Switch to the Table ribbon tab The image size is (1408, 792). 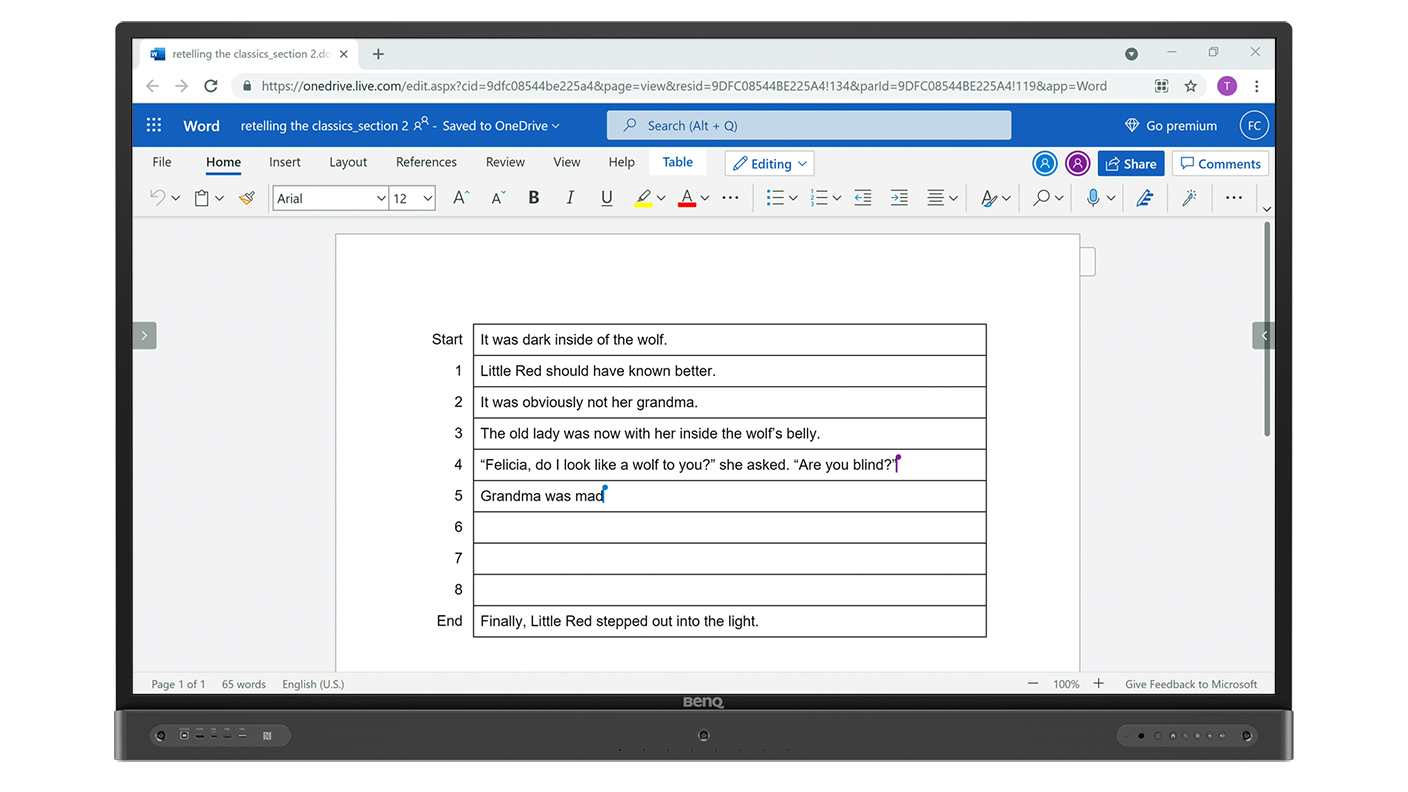point(677,161)
